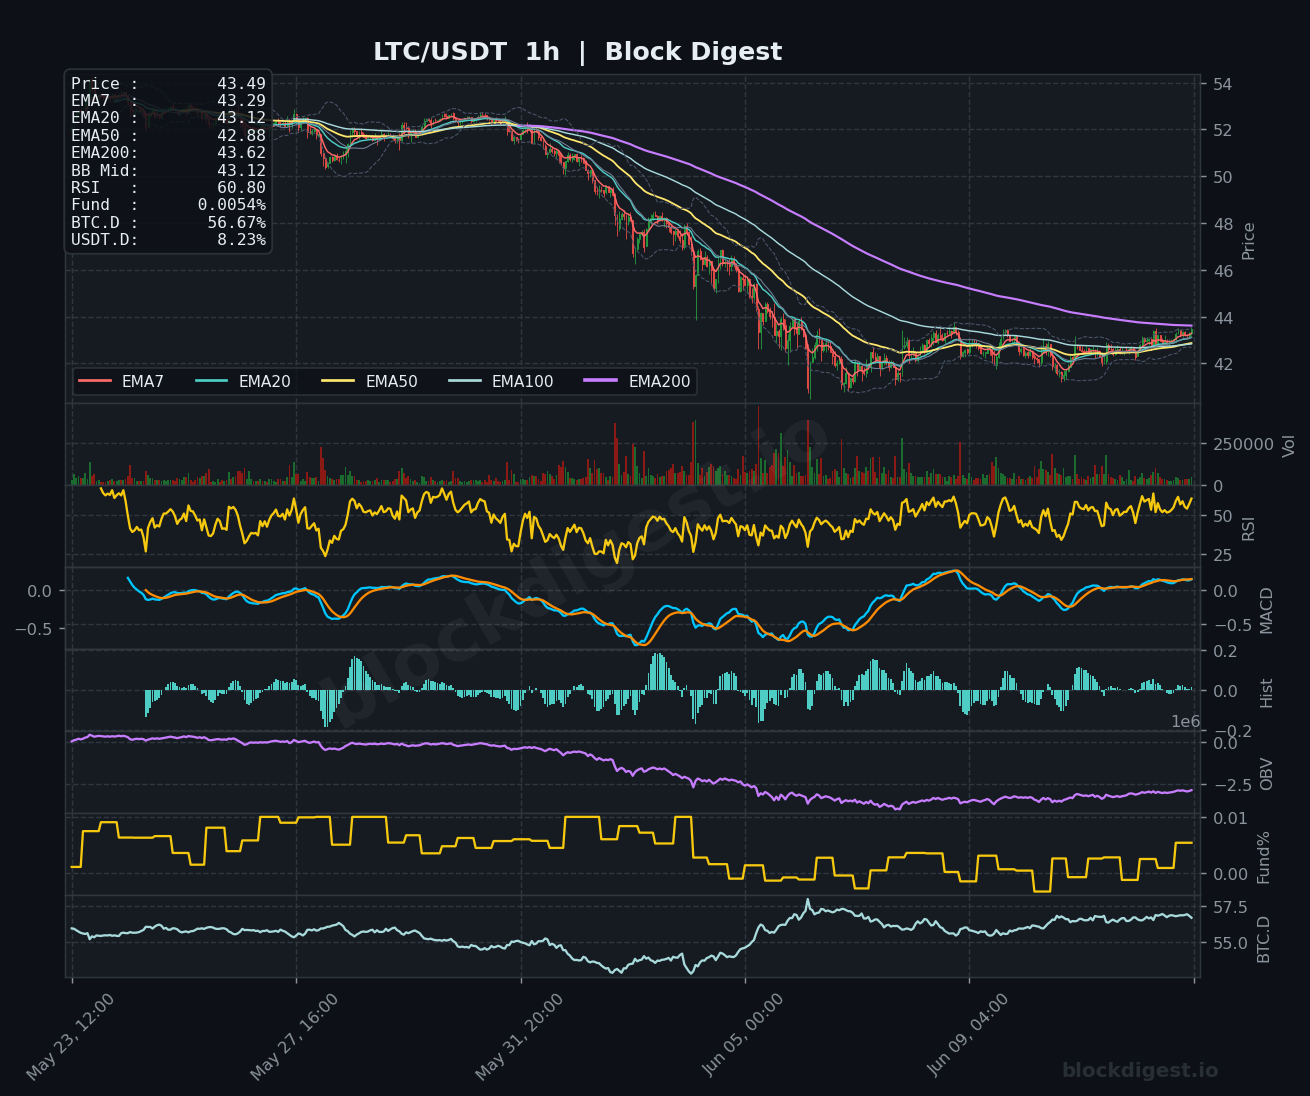The width and height of the screenshot is (1310, 1096).
Task: Click the 54 price axis tick
Action: (1222, 83)
